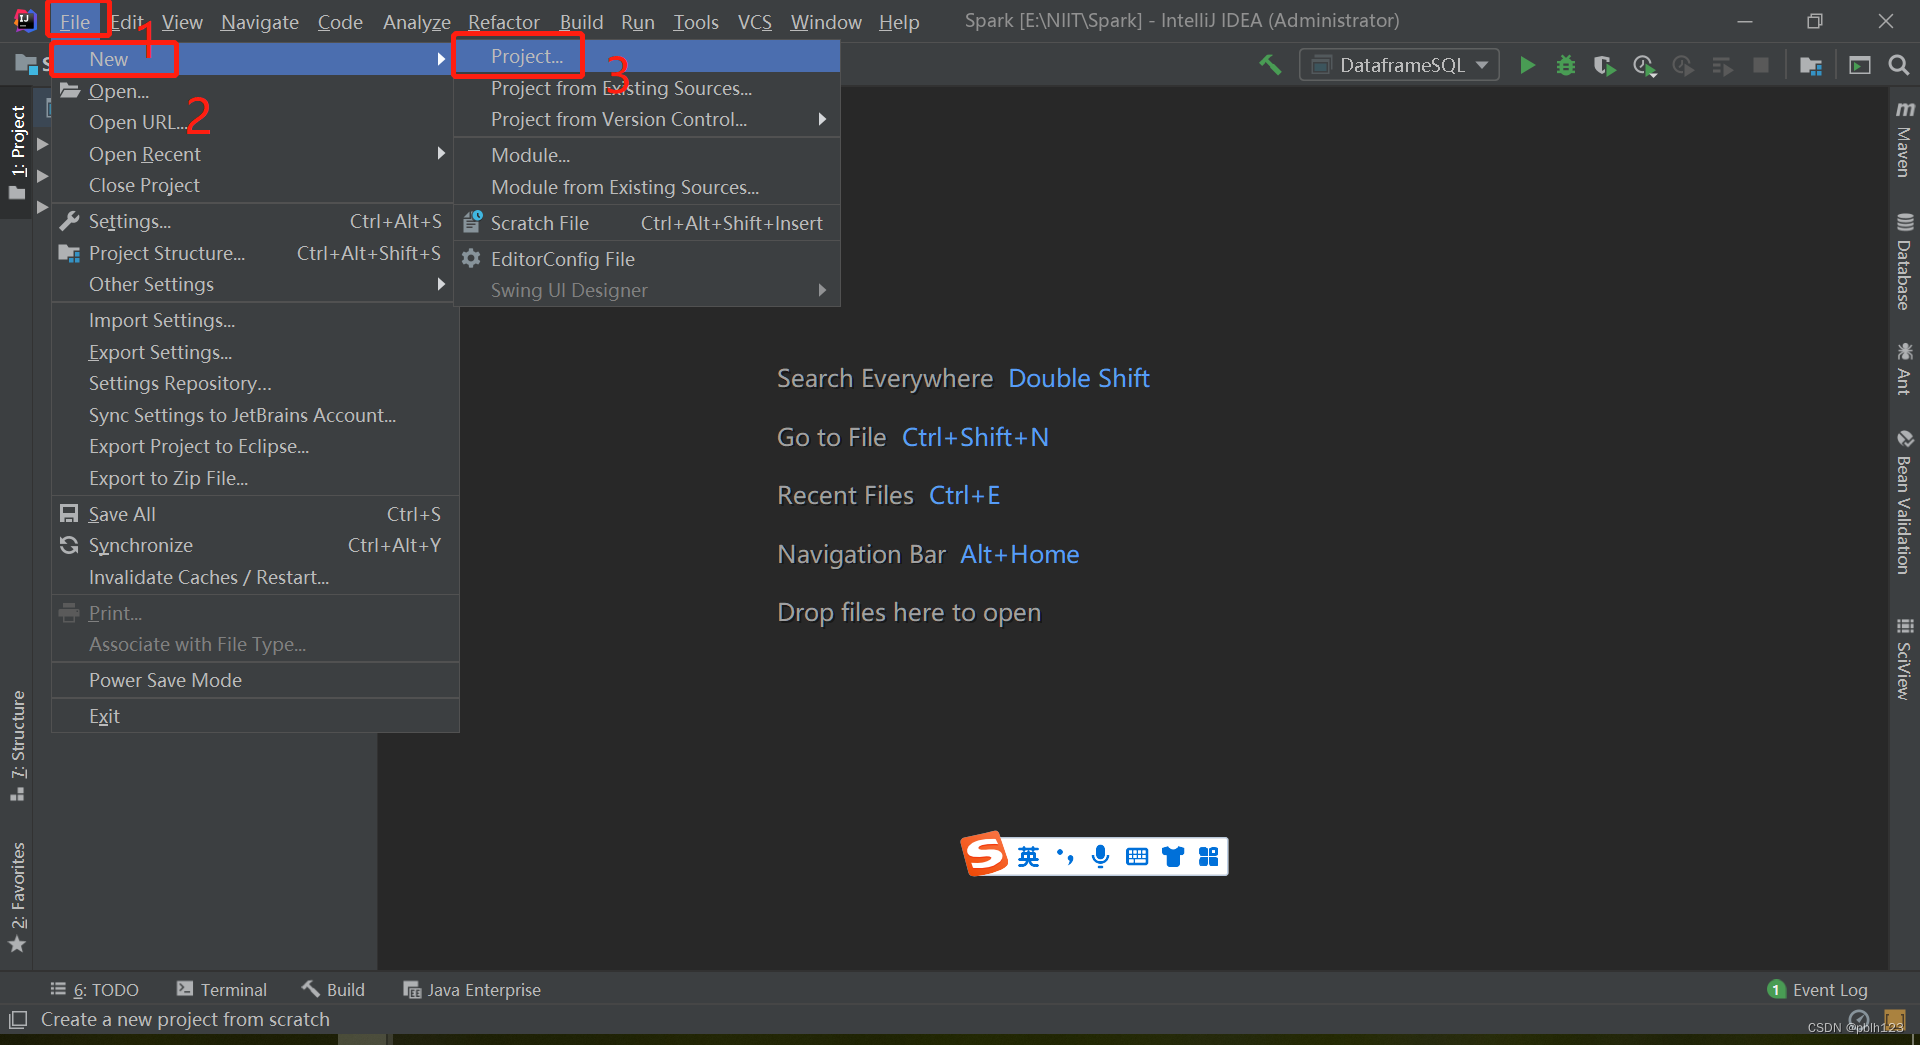Open the Event Log panel
The height and width of the screenshot is (1045, 1920).
[x=1818, y=990]
